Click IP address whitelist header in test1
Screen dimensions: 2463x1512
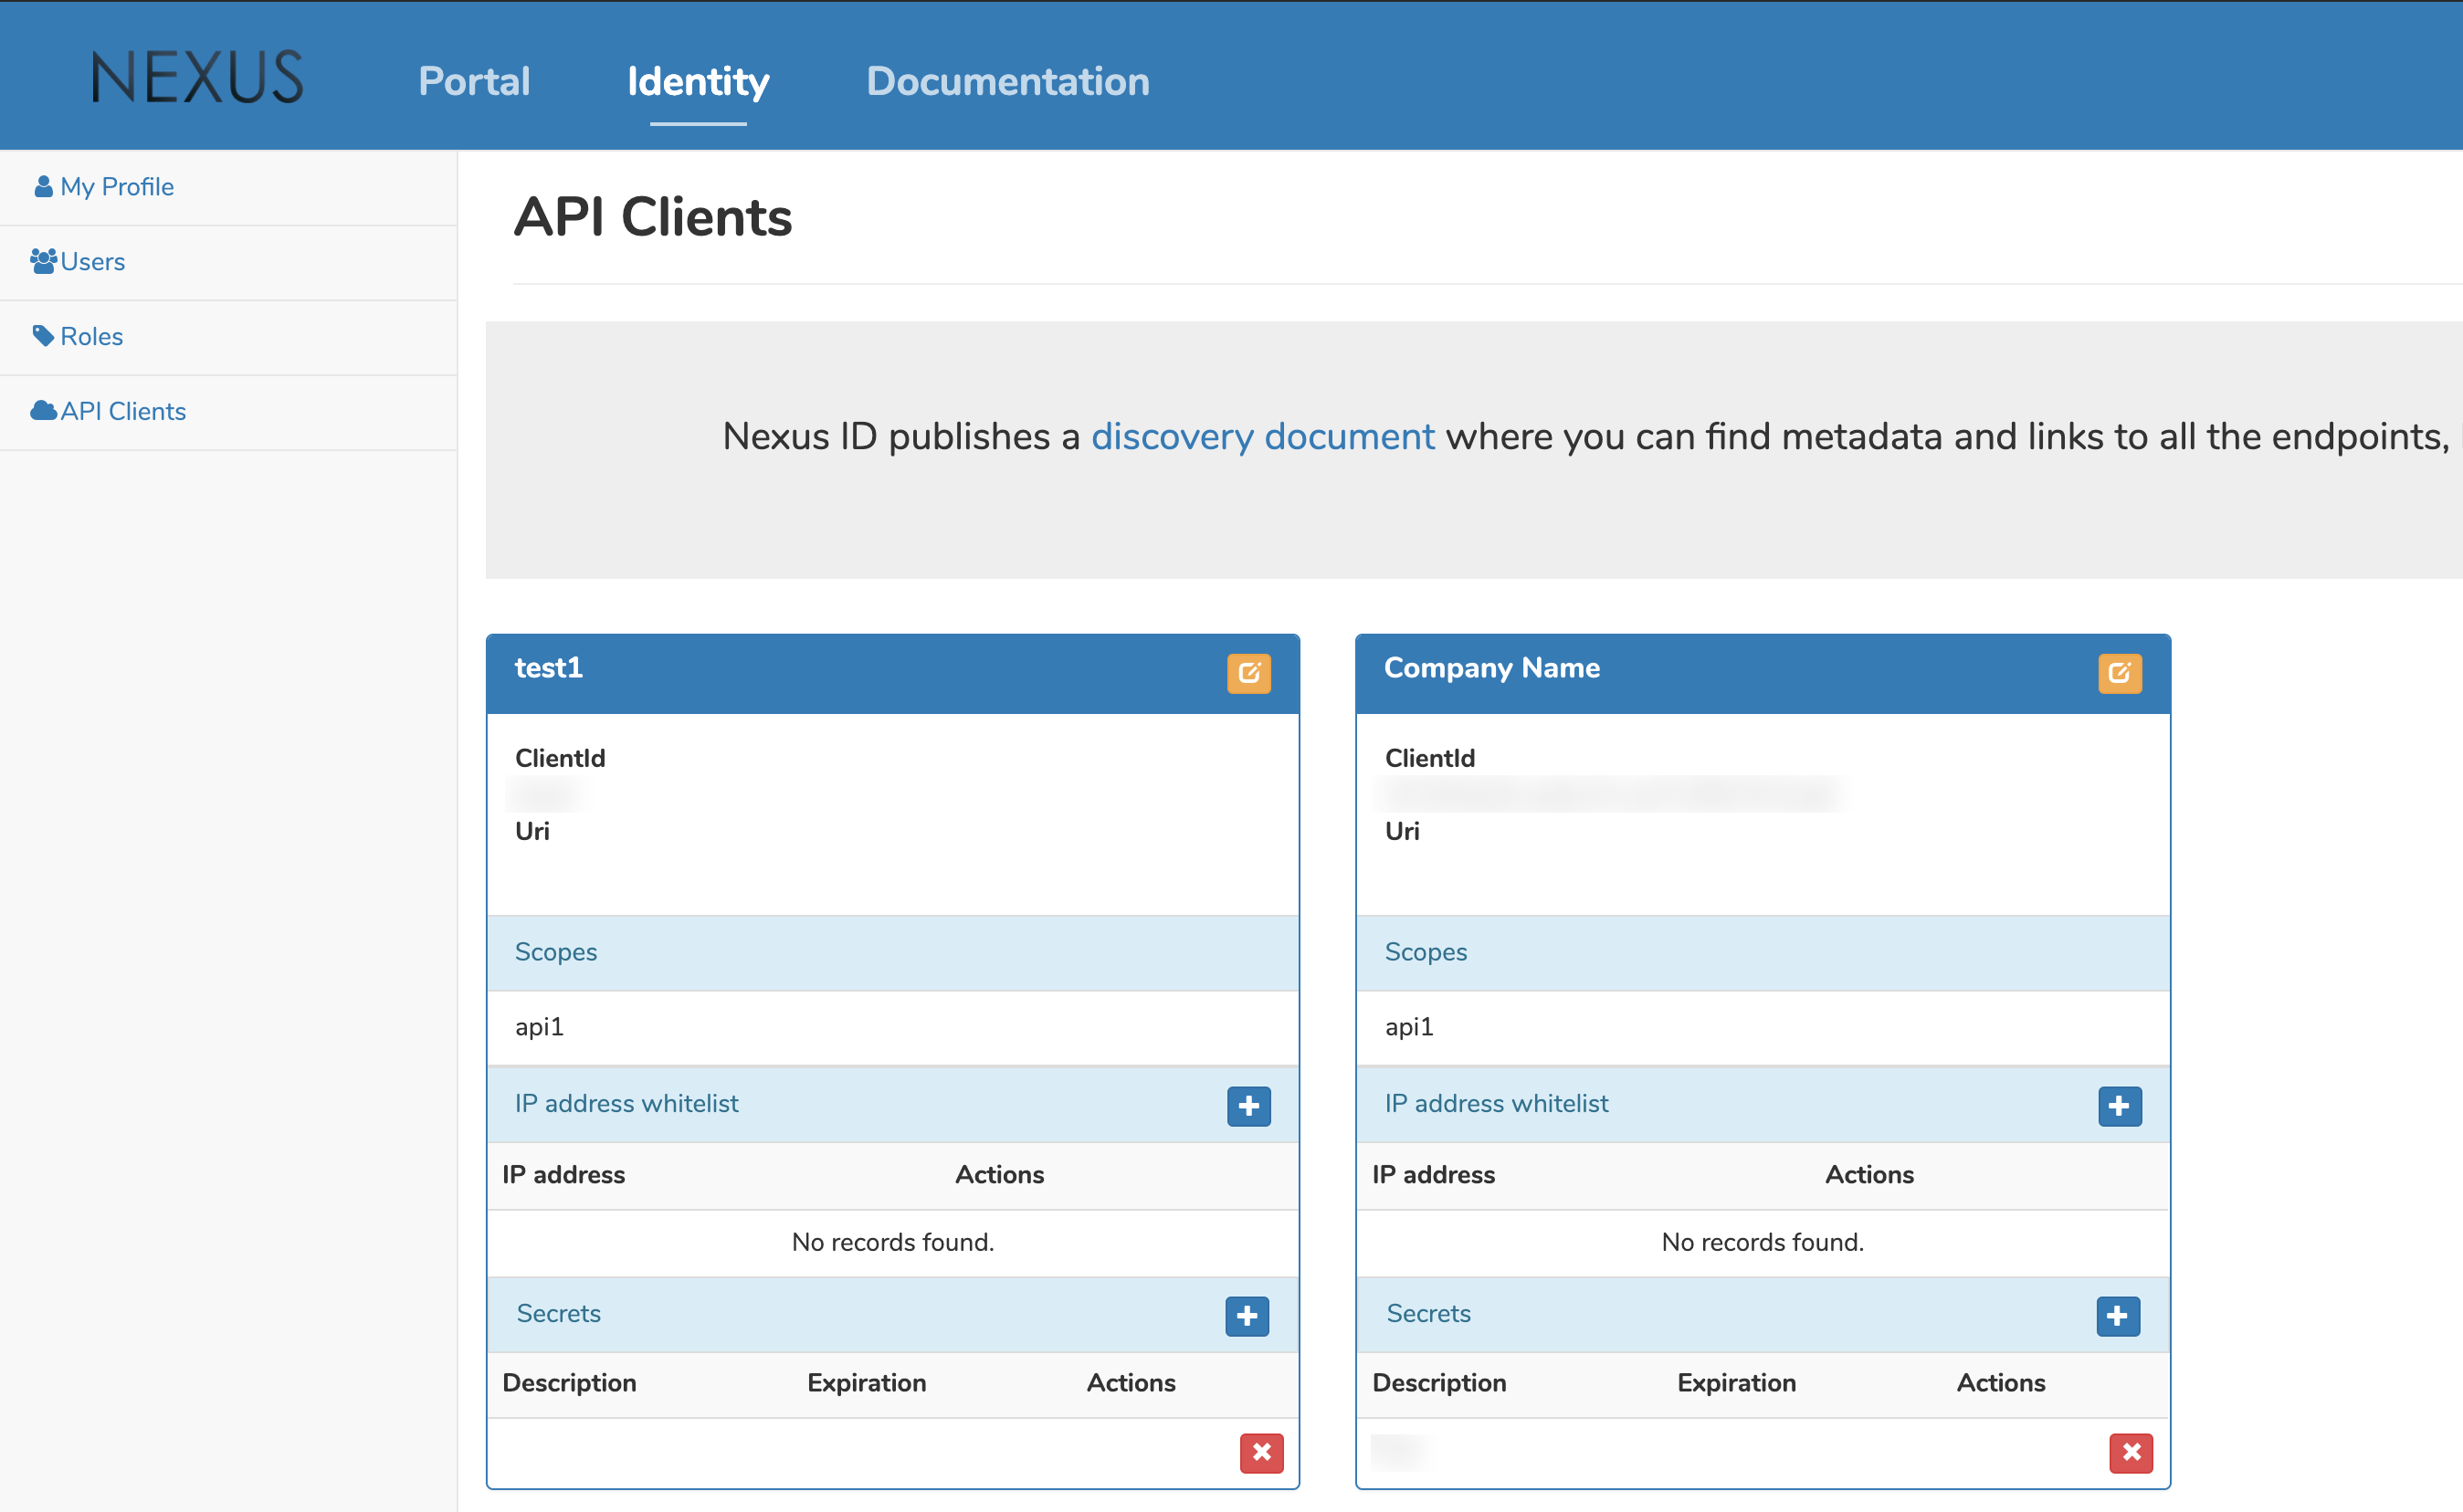tap(626, 1104)
